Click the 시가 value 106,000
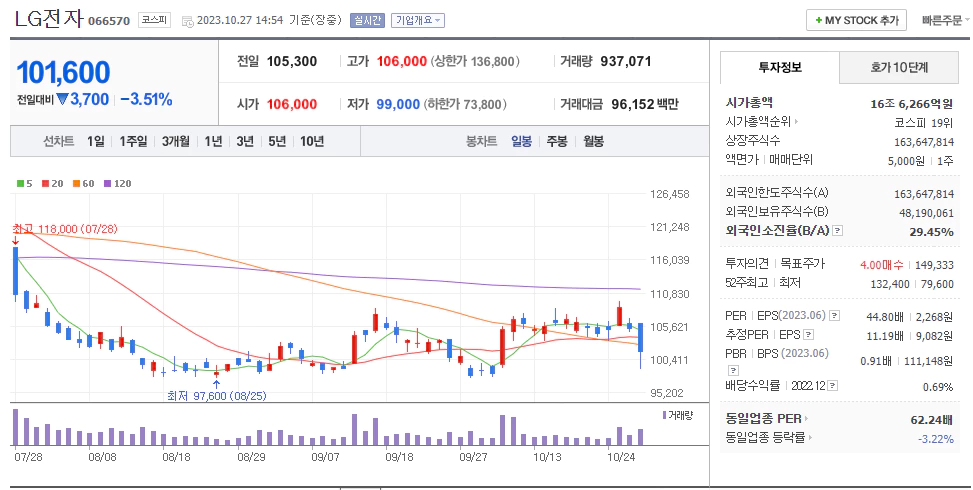Viewport: 973px width, 490px height. click(x=292, y=104)
